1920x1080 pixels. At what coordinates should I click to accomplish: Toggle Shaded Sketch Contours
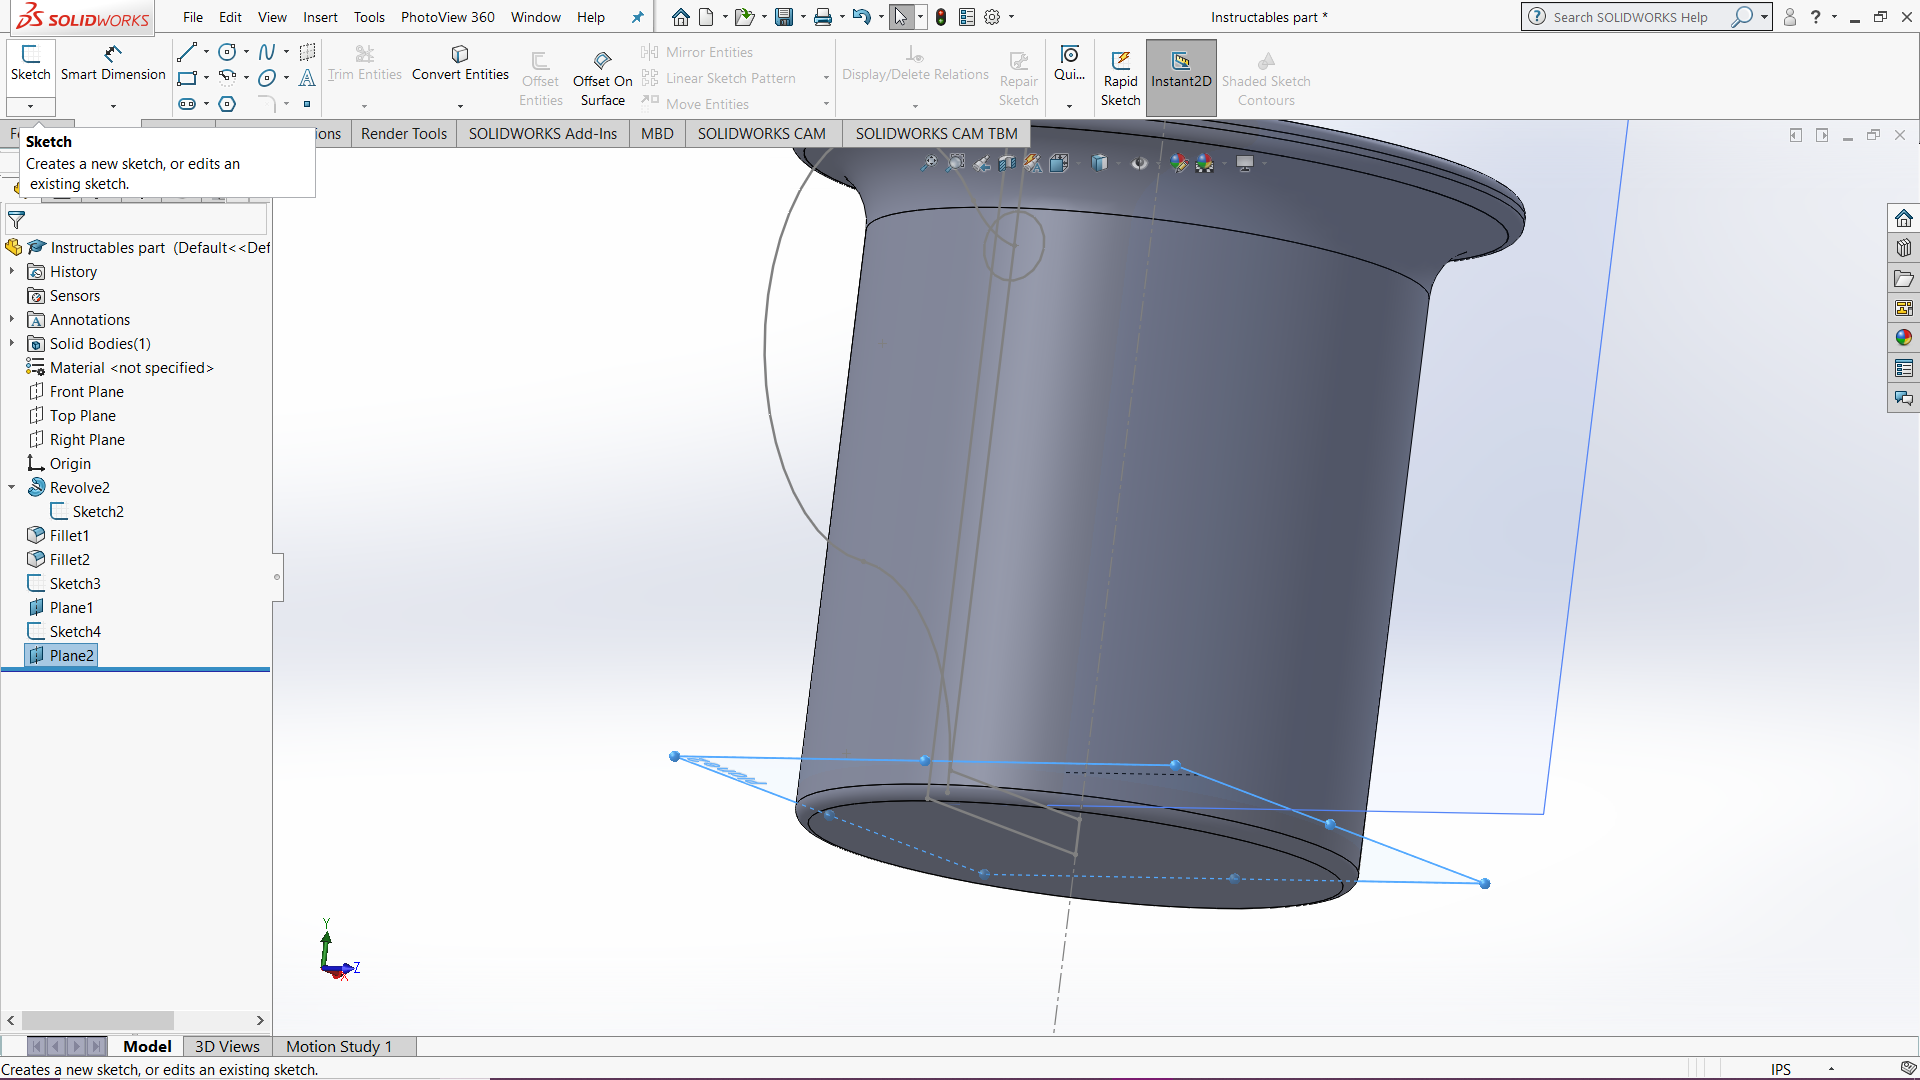[x=1265, y=75]
